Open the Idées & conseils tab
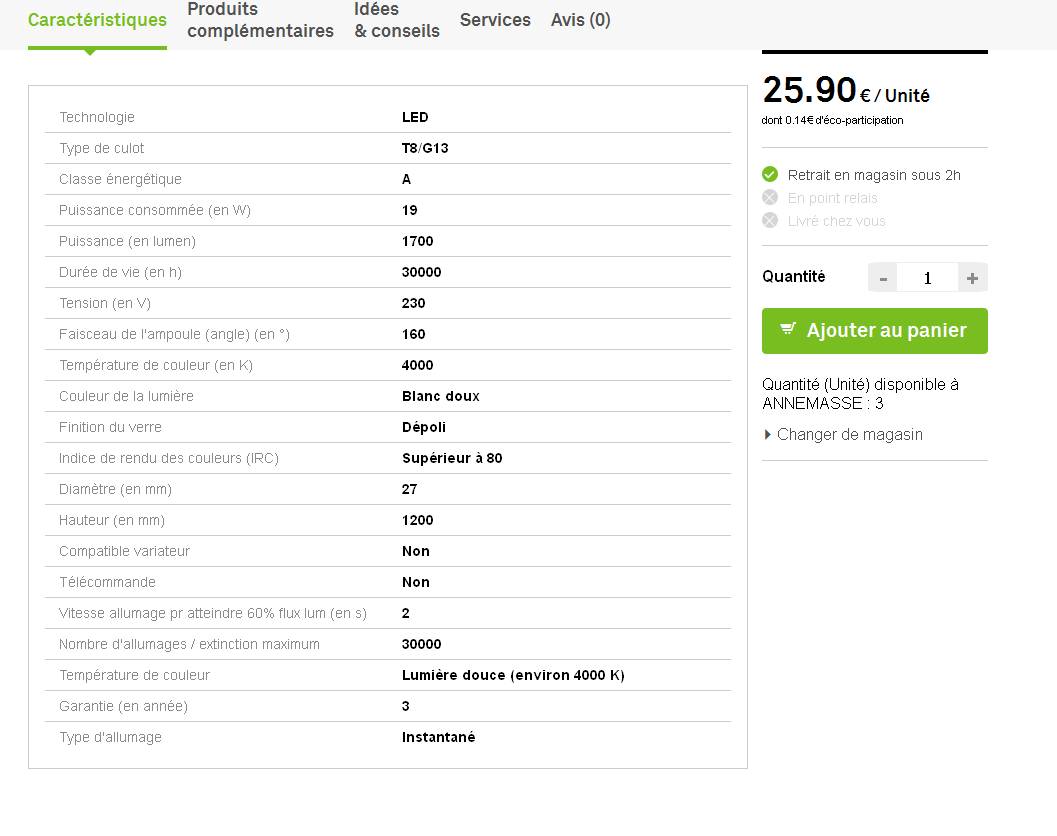The width and height of the screenshot is (1057, 836). [x=396, y=20]
